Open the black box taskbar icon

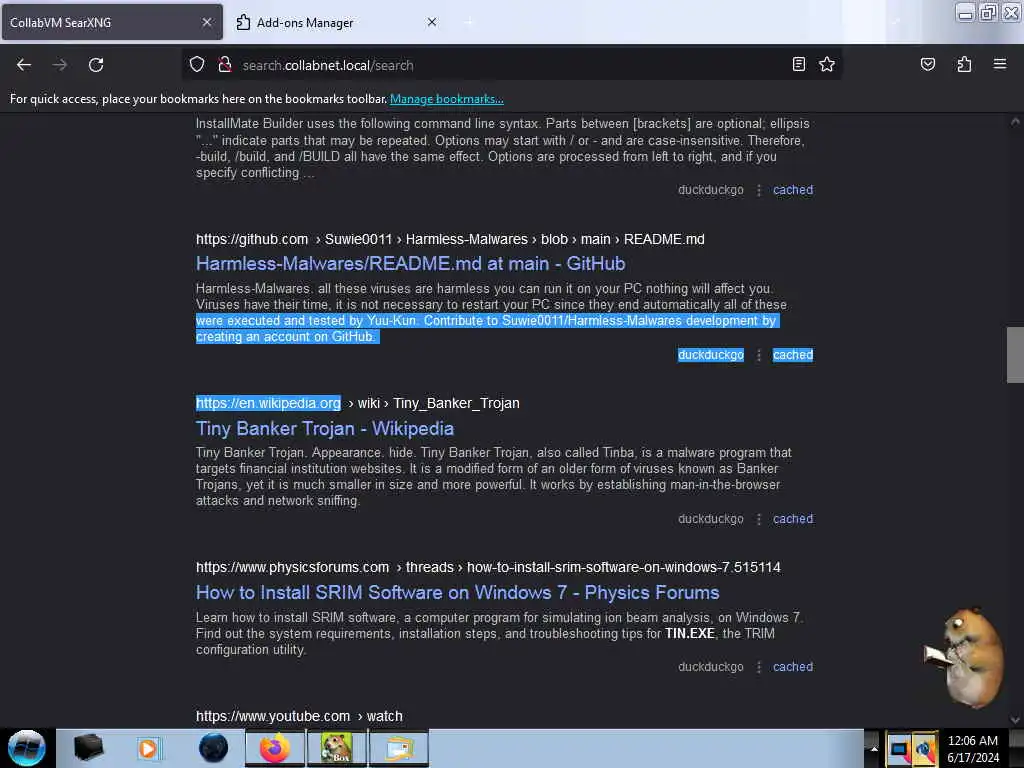88,748
